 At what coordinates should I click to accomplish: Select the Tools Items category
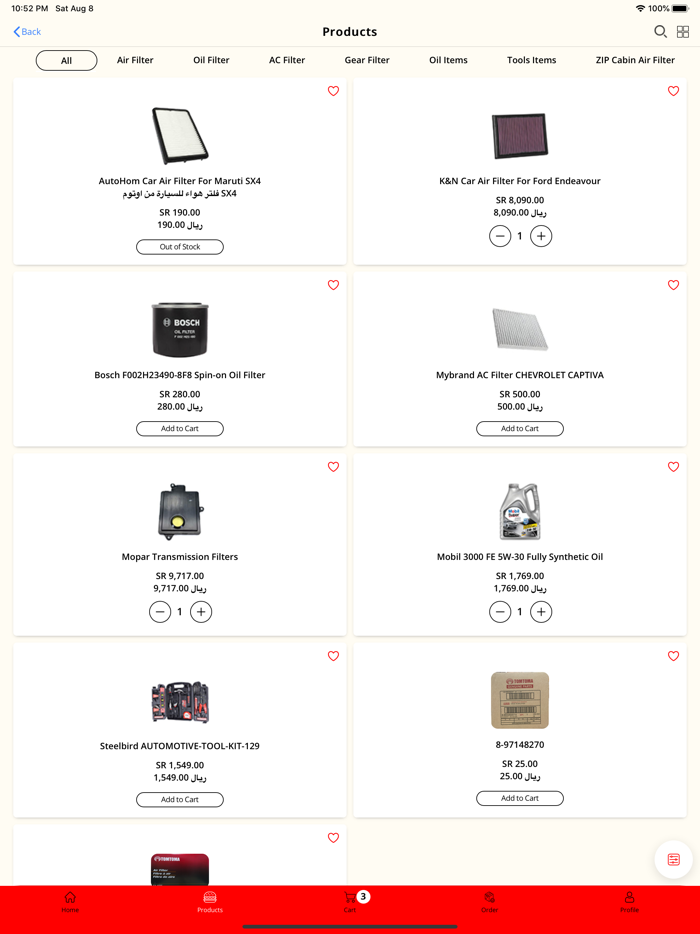531,60
